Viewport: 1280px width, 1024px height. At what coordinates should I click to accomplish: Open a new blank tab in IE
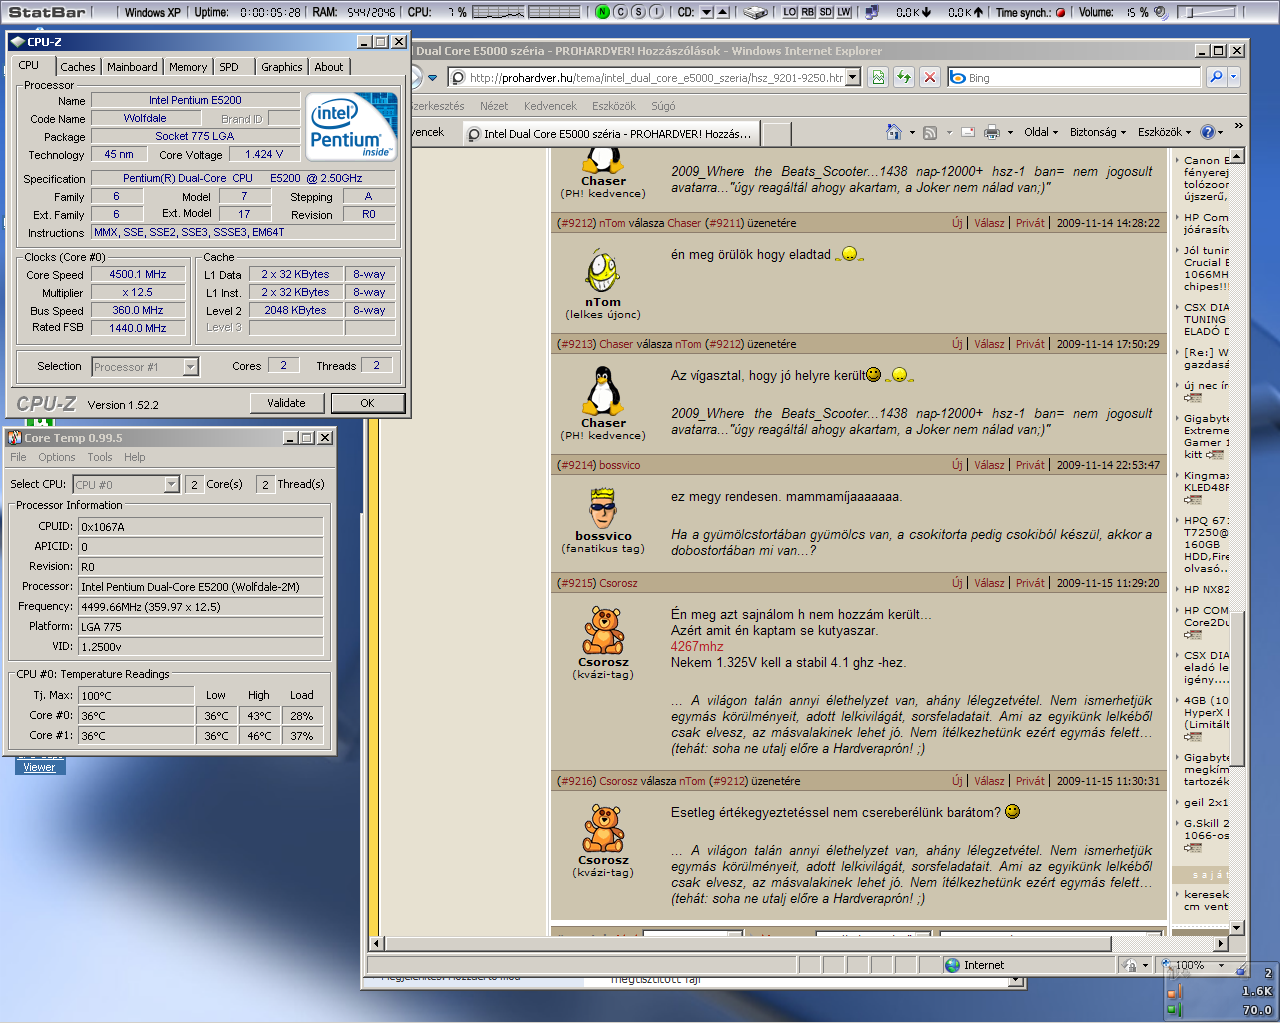coord(777,134)
